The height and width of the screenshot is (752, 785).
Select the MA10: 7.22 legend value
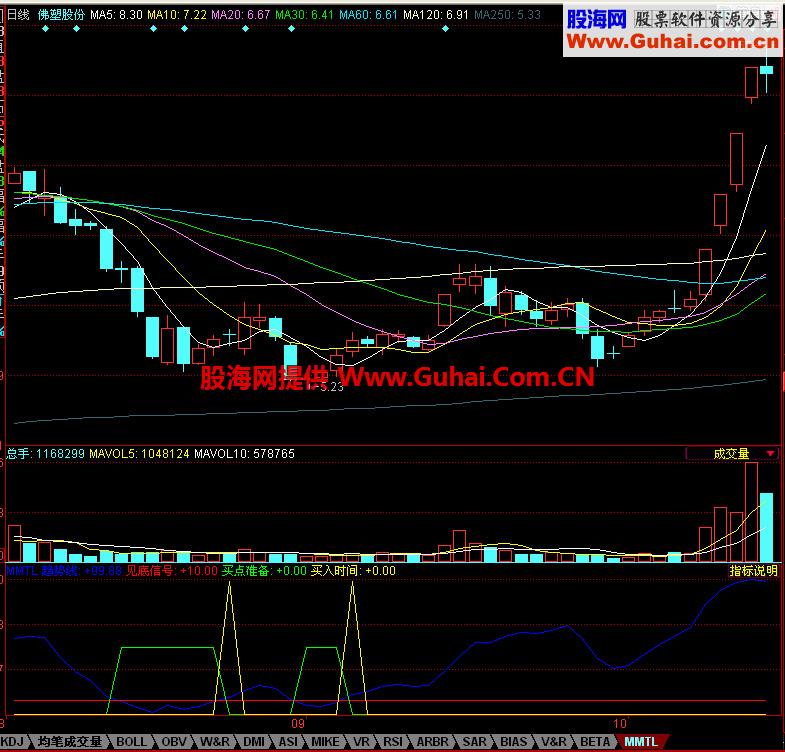click(177, 15)
